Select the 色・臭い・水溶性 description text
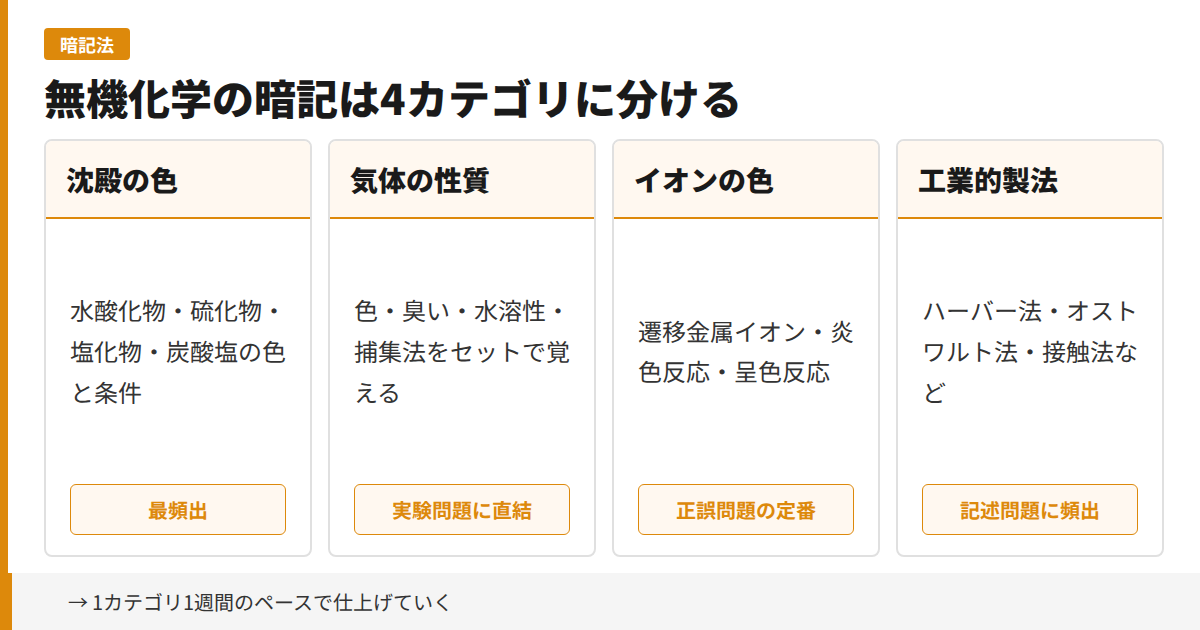The height and width of the screenshot is (630, 1200). pyautogui.click(x=462, y=352)
